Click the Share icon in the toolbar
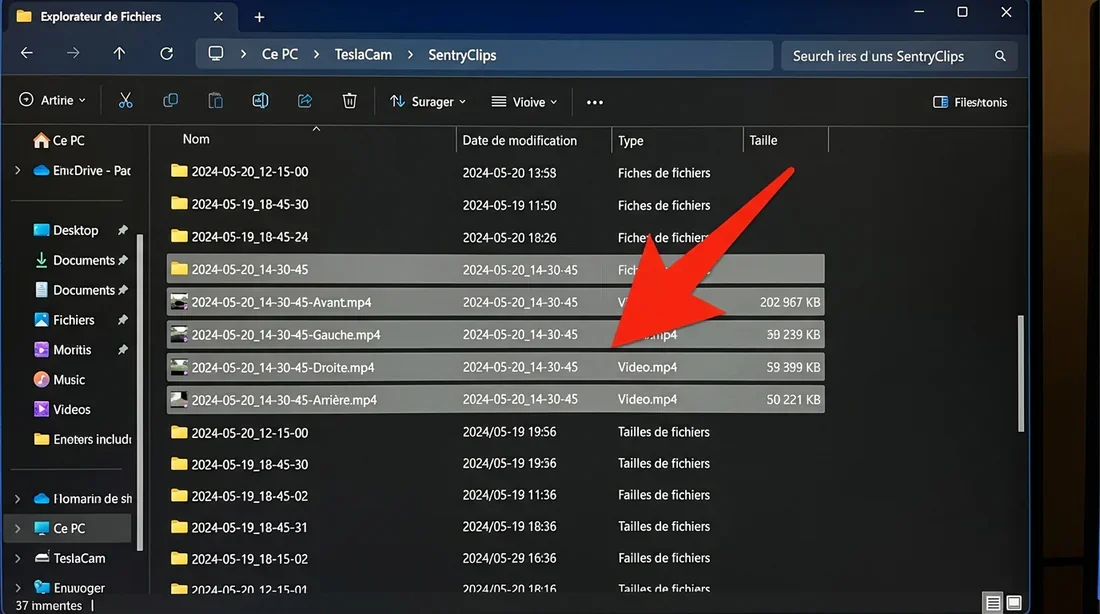The width and height of the screenshot is (1100, 614). 305,100
